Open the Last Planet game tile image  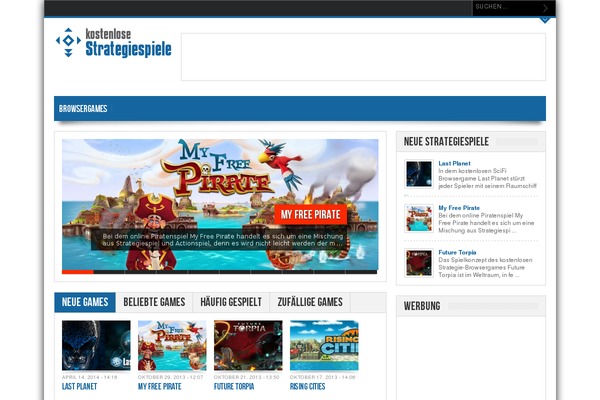click(96, 345)
